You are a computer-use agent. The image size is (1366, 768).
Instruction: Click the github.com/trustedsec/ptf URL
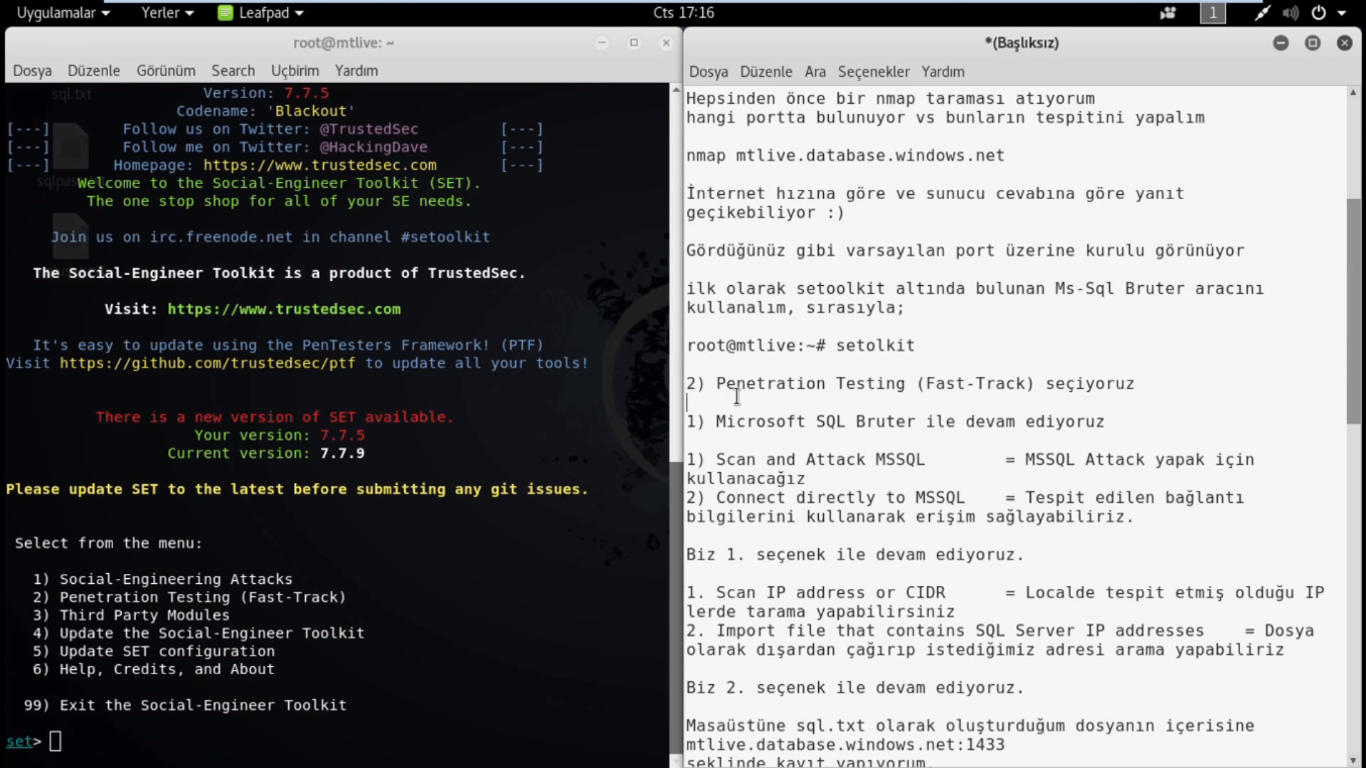click(207, 363)
